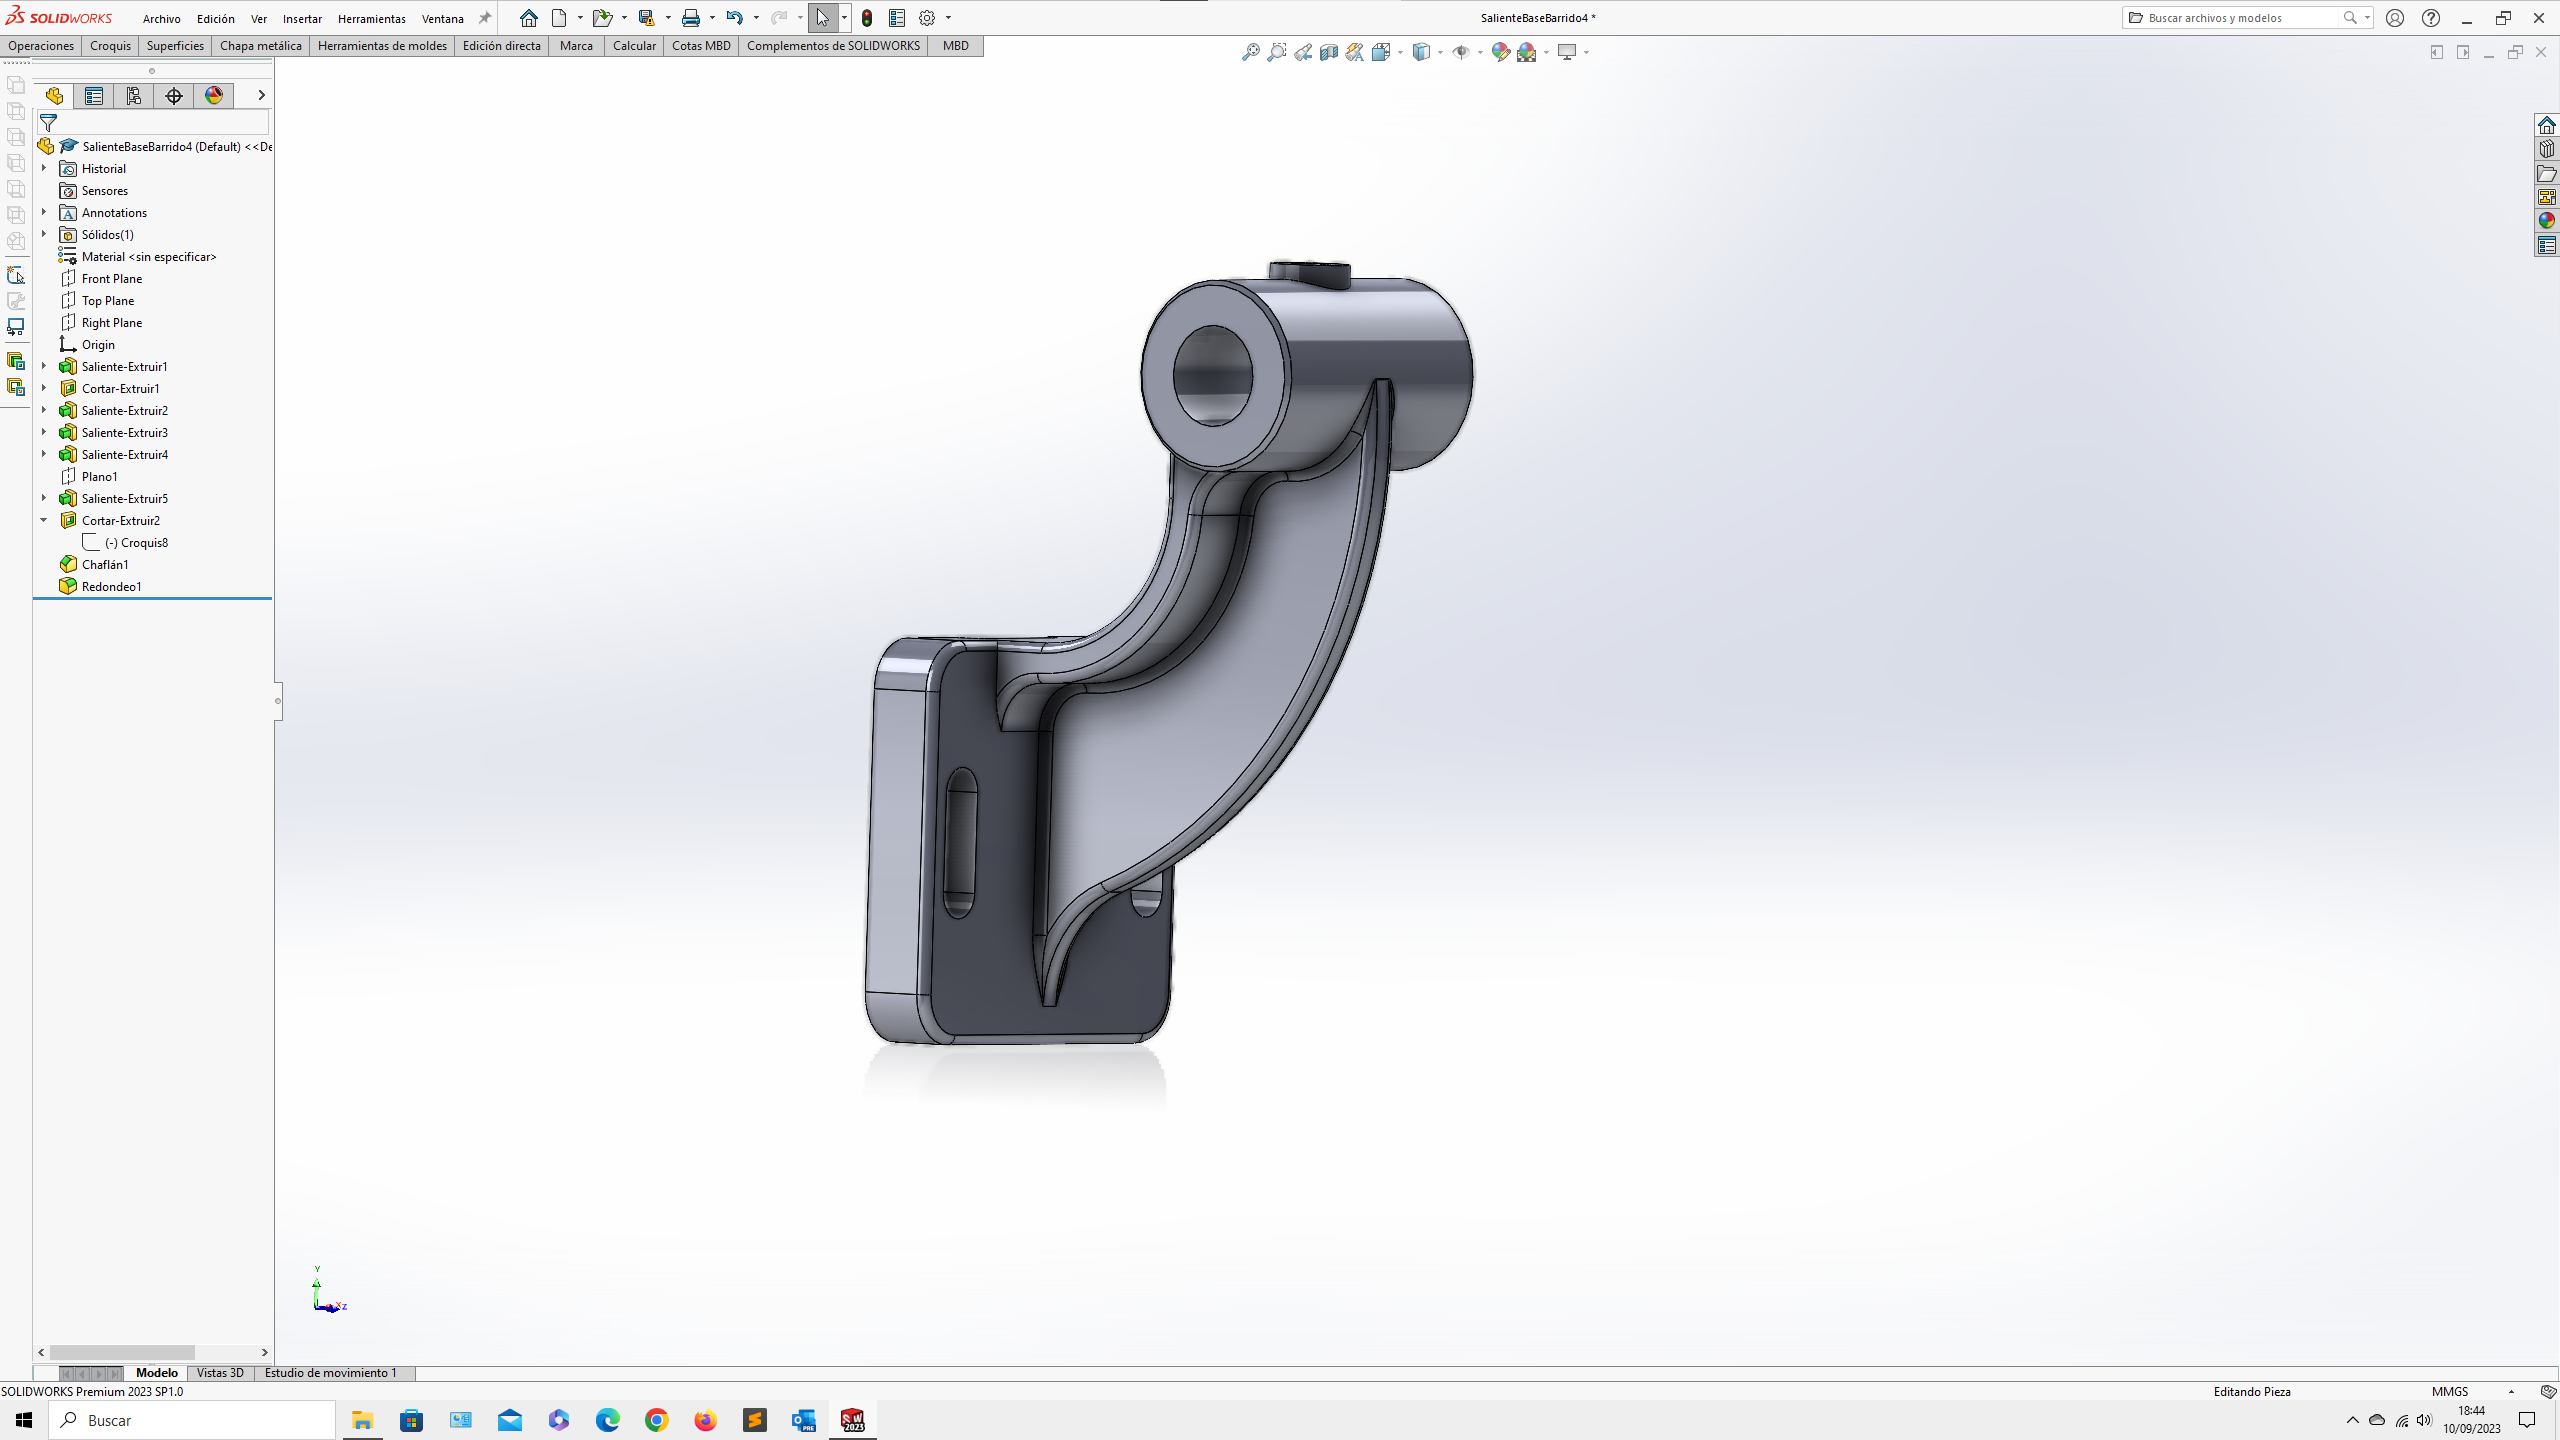Open Options gear dropdown arrow

point(948,18)
